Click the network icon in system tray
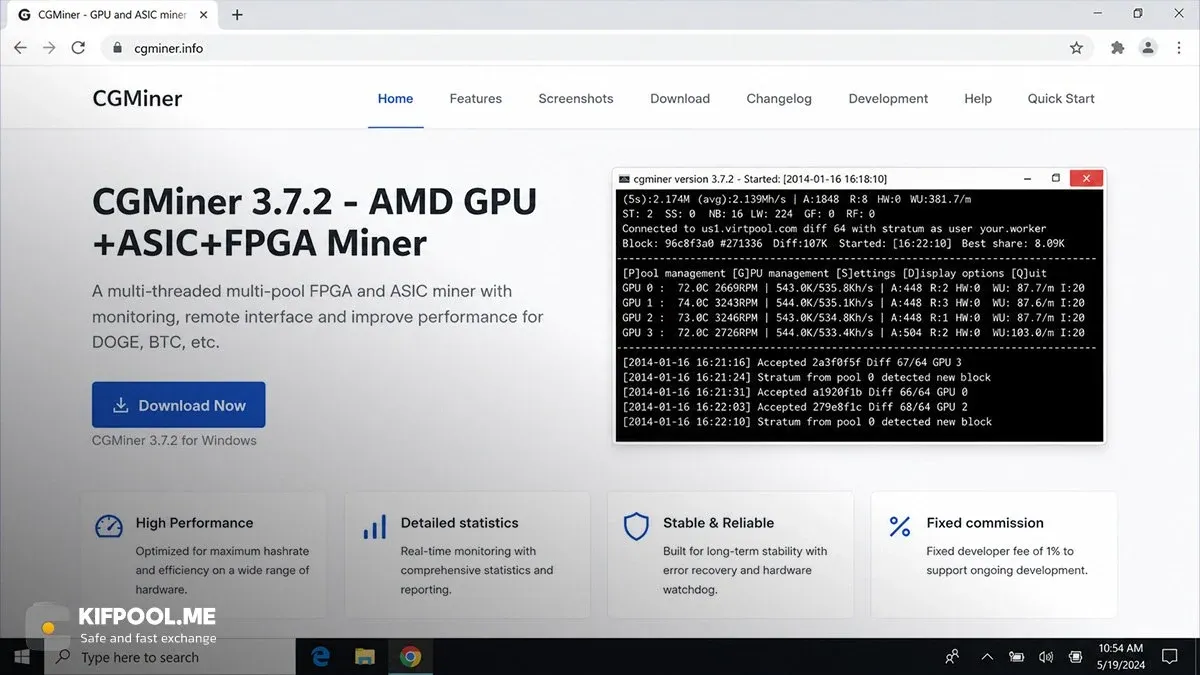 (x=1076, y=657)
